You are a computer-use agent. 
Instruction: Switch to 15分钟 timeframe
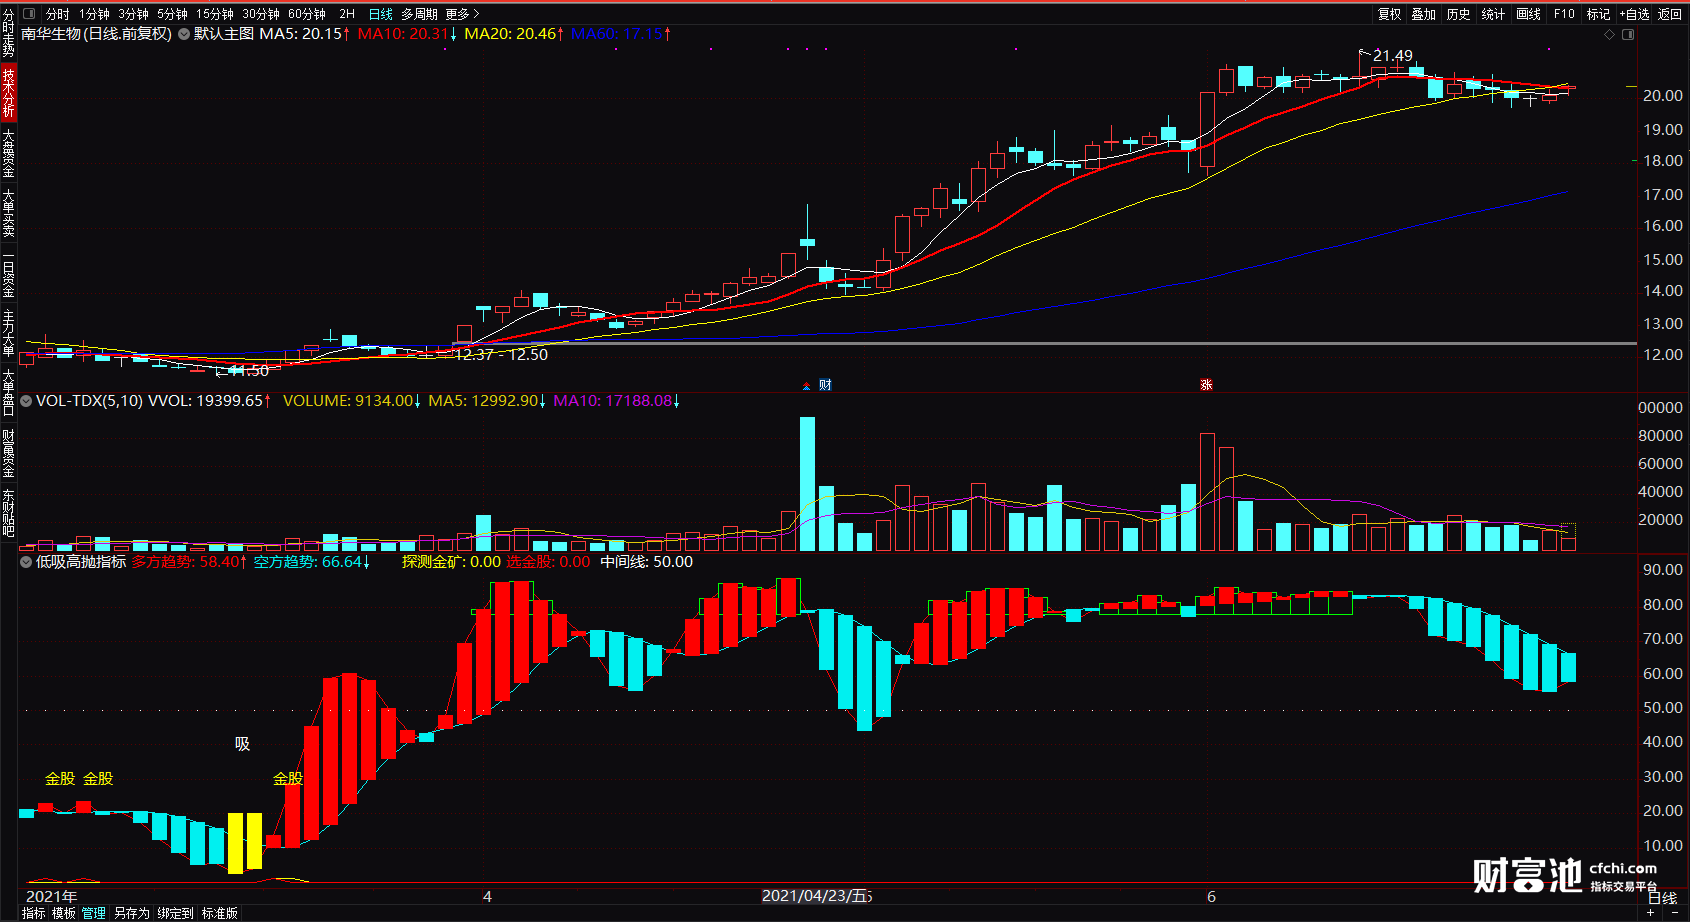(215, 14)
